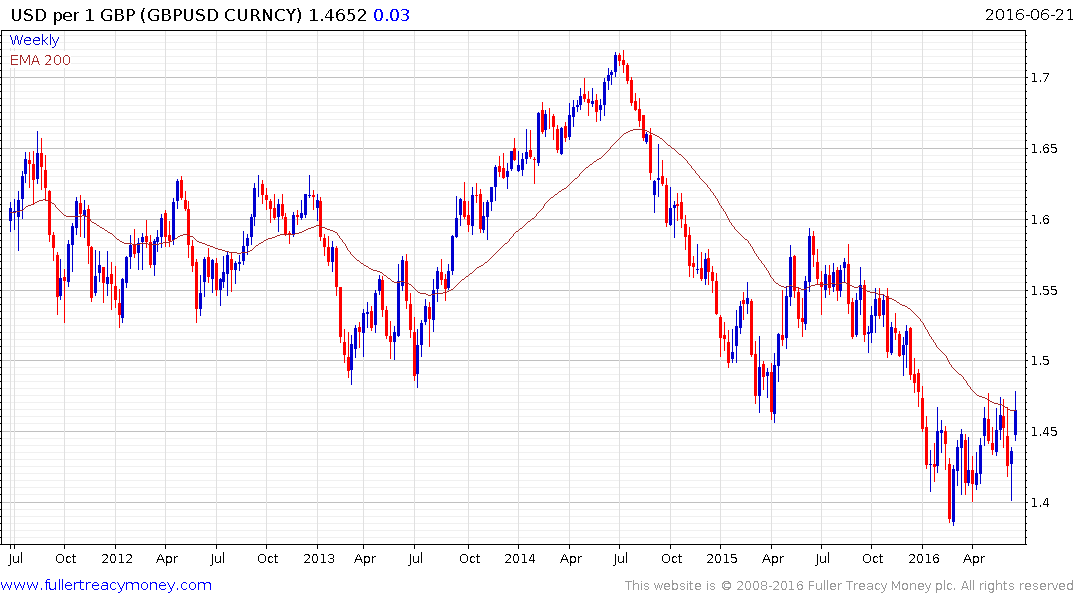Image resolution: width=1075 pixels, height=600 pixels.
Task: Click the copyright notice for Fuller Treacy Money
Action: [x=849, y=586]
